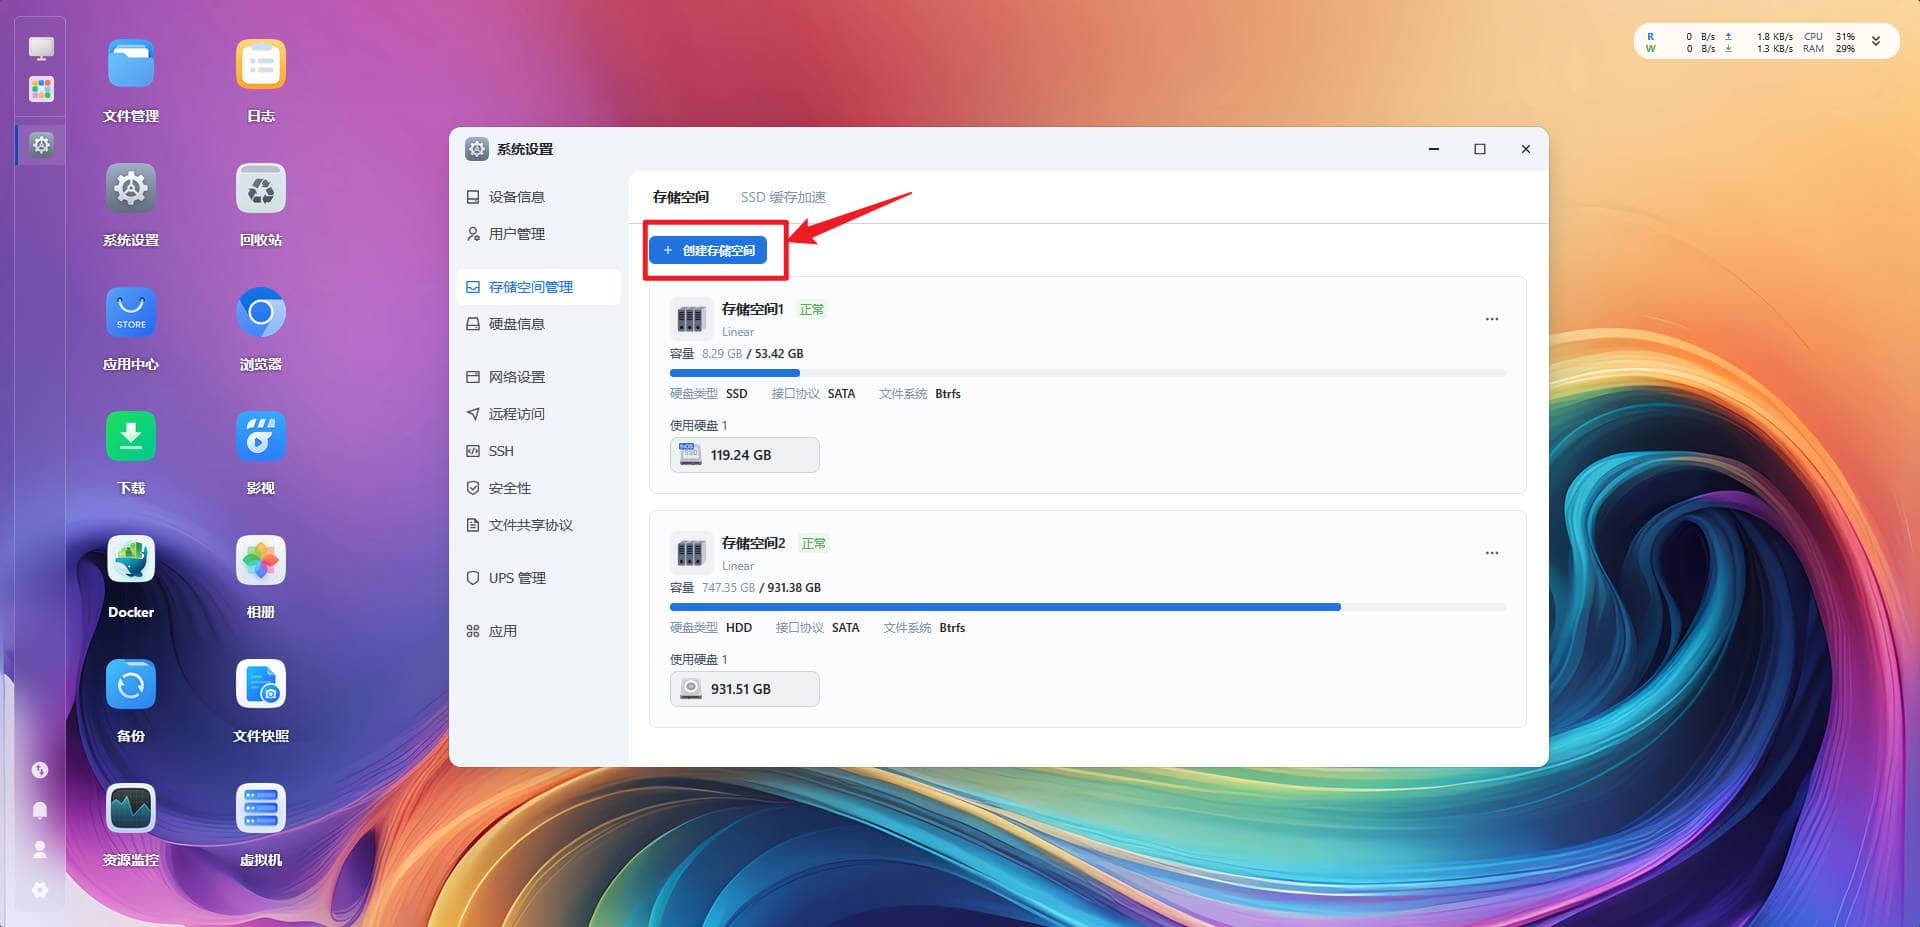Select 硬盘信息 in the settings sidebar
The image size is (1920, 927).
pos(516,324)
